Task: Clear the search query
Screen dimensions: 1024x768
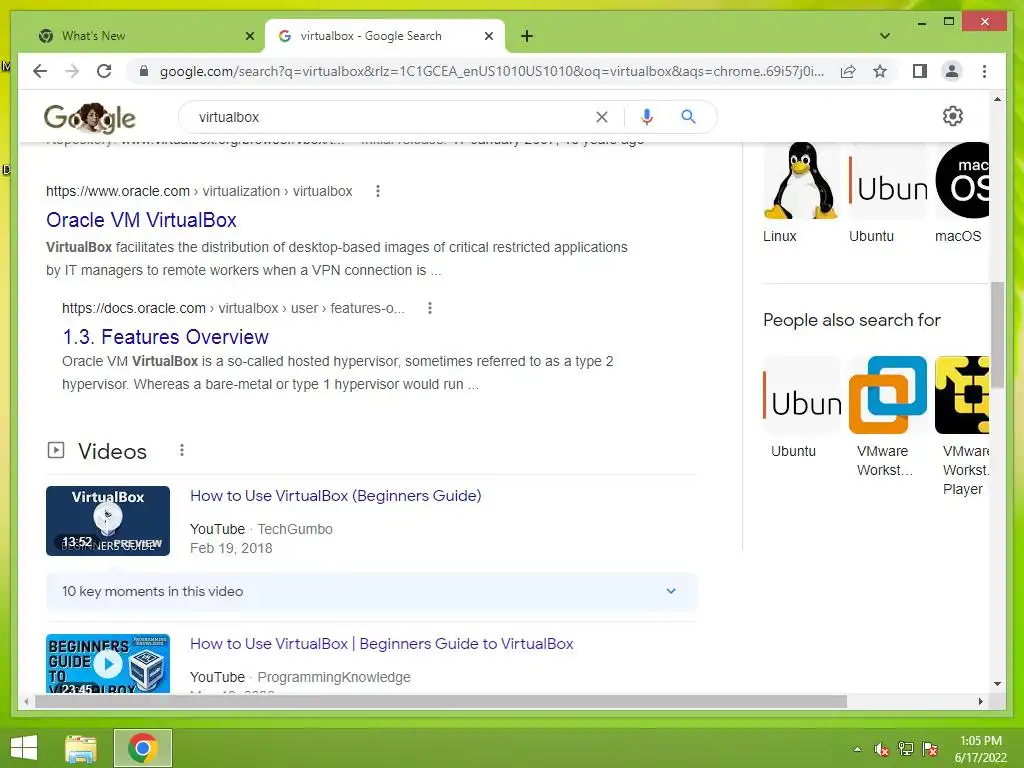Action: 601,117
